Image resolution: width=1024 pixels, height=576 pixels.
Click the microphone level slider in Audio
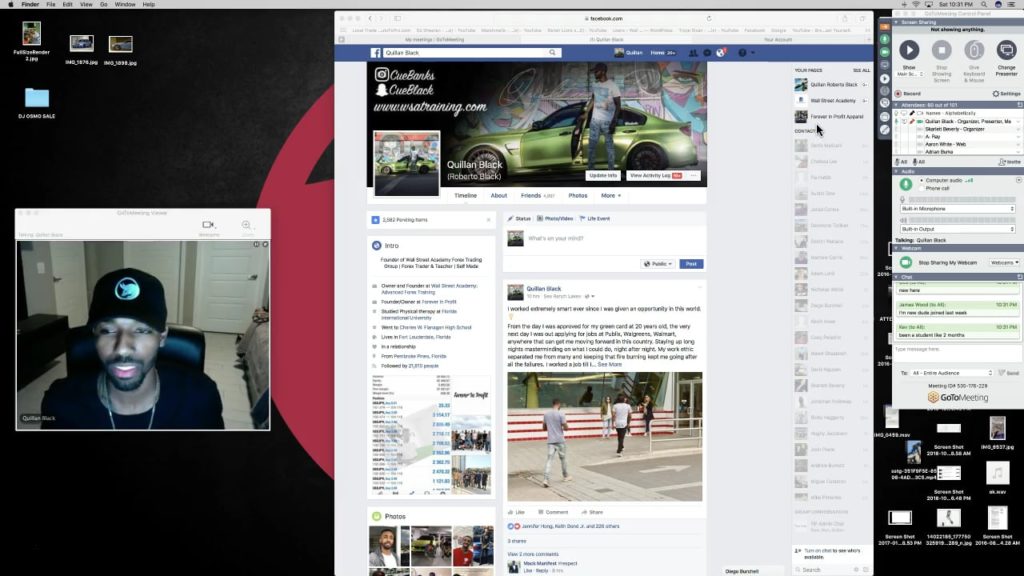(960, 200)
